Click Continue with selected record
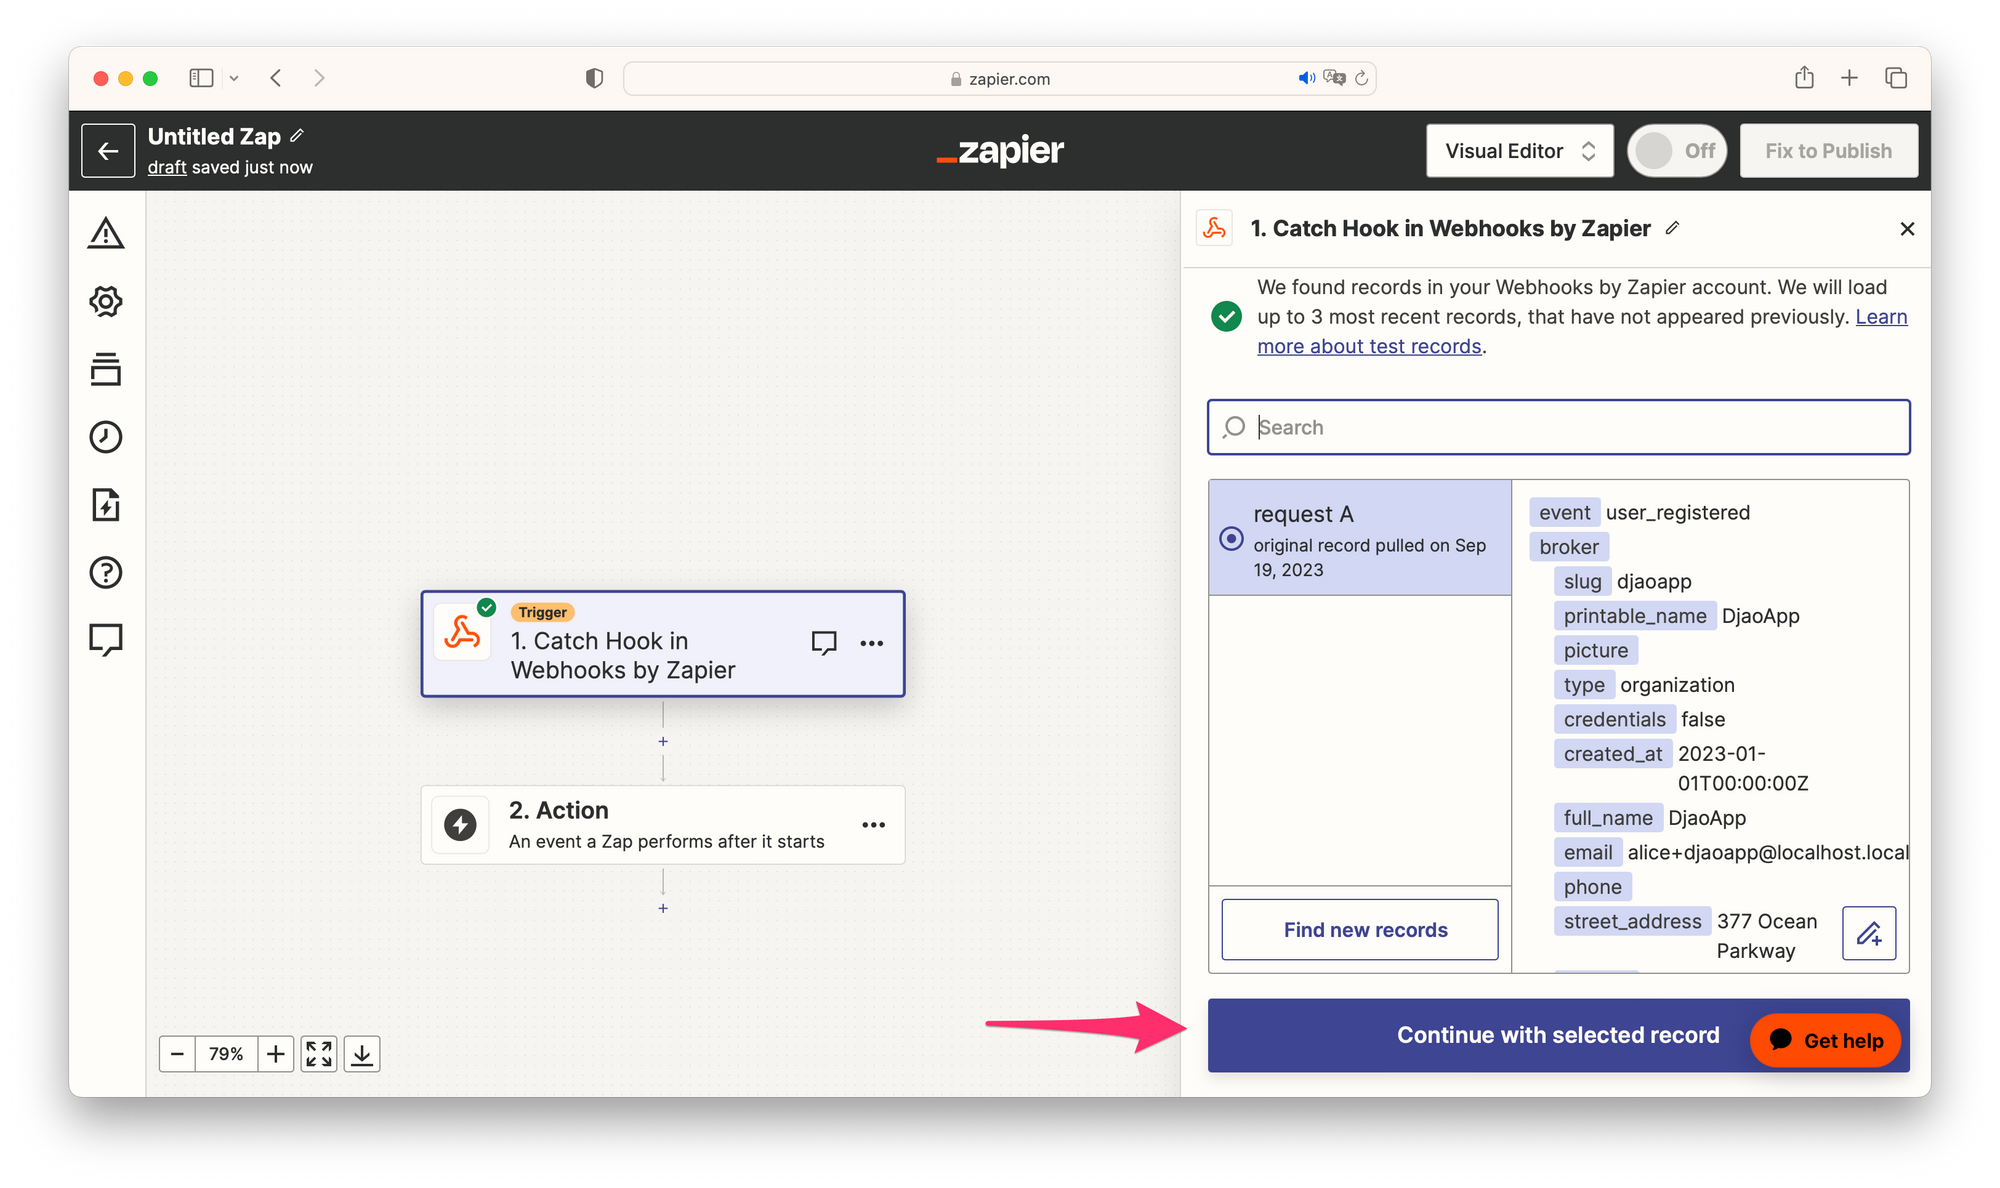Viewport: 2000px width, 1188px height. click(x=1558, y=1035)
